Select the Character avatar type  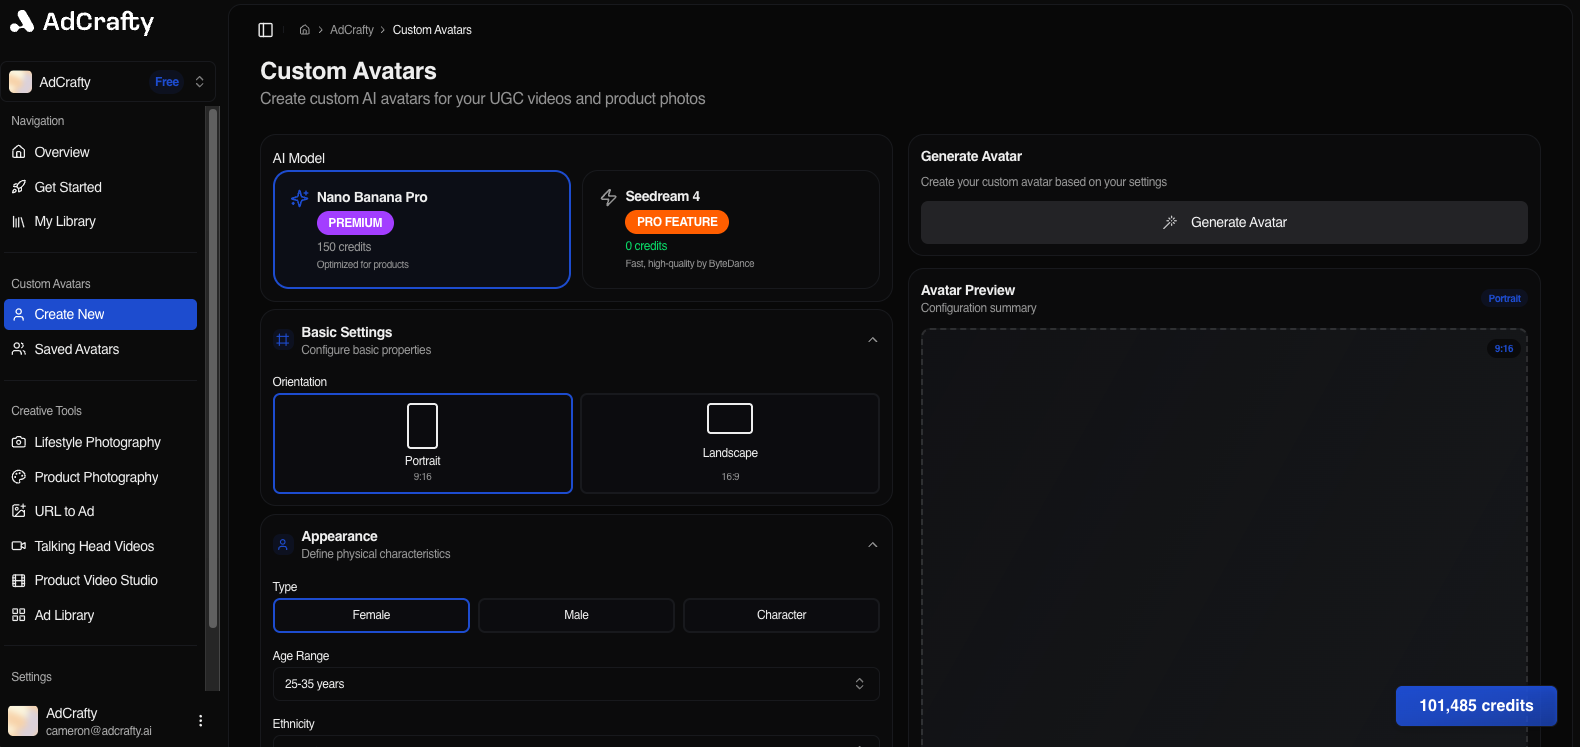(781, 615)
